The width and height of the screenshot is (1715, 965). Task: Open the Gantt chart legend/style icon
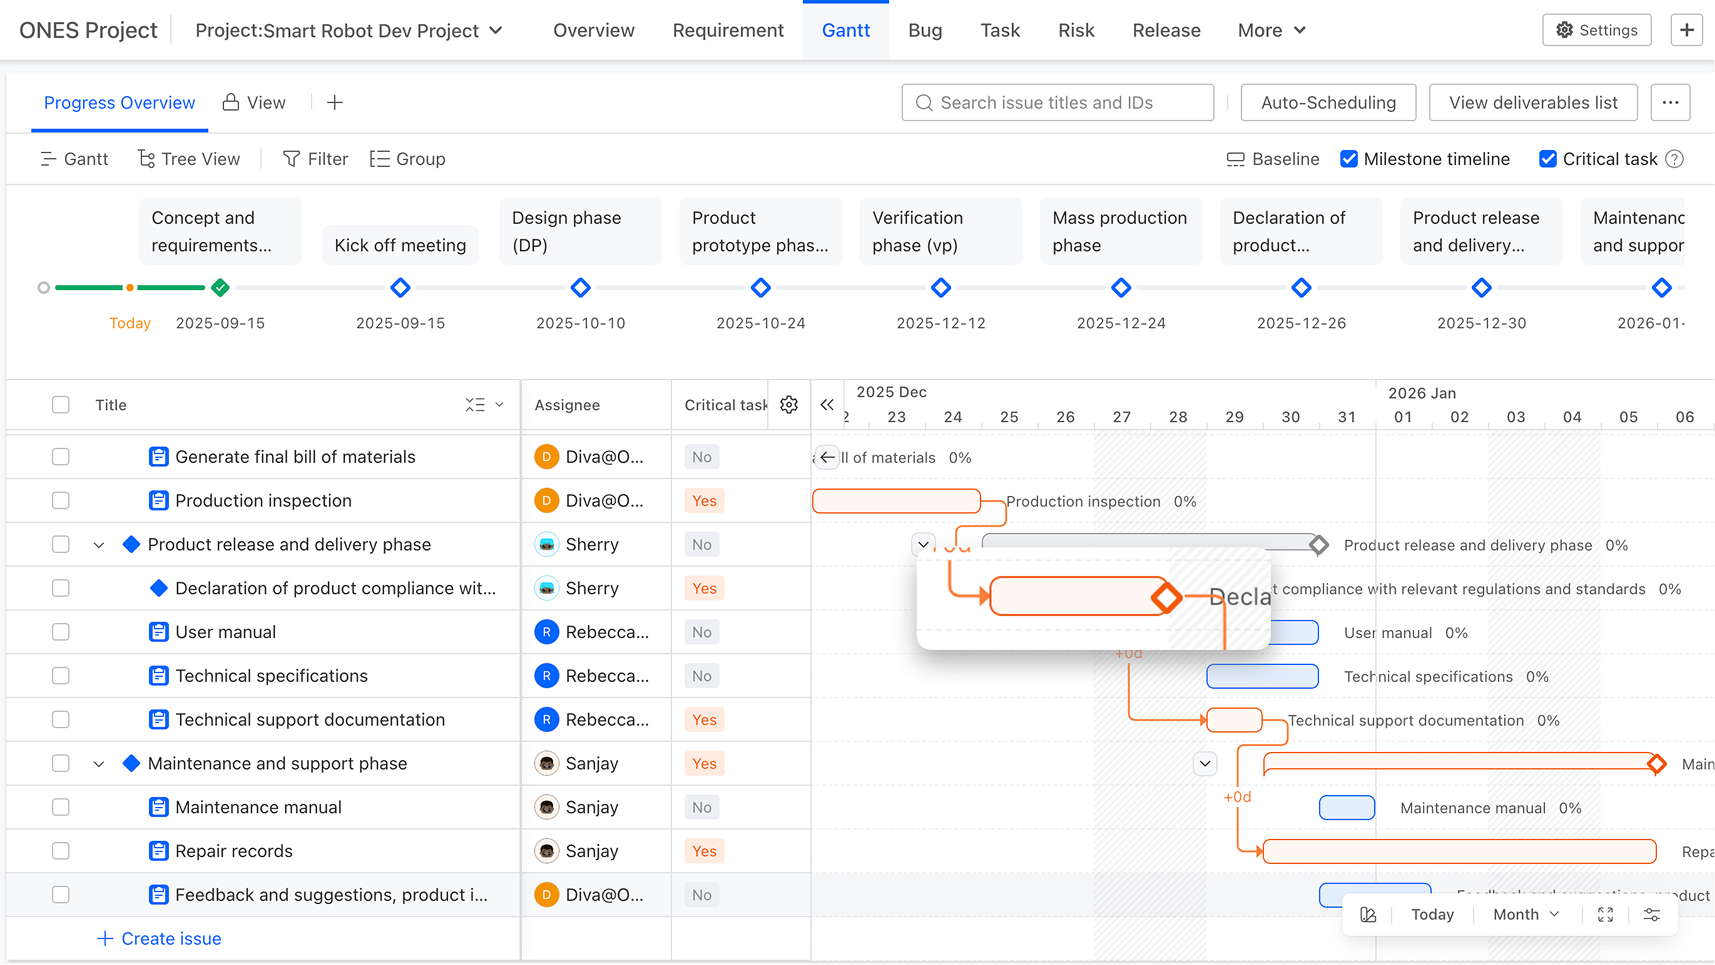[1367, 913]
